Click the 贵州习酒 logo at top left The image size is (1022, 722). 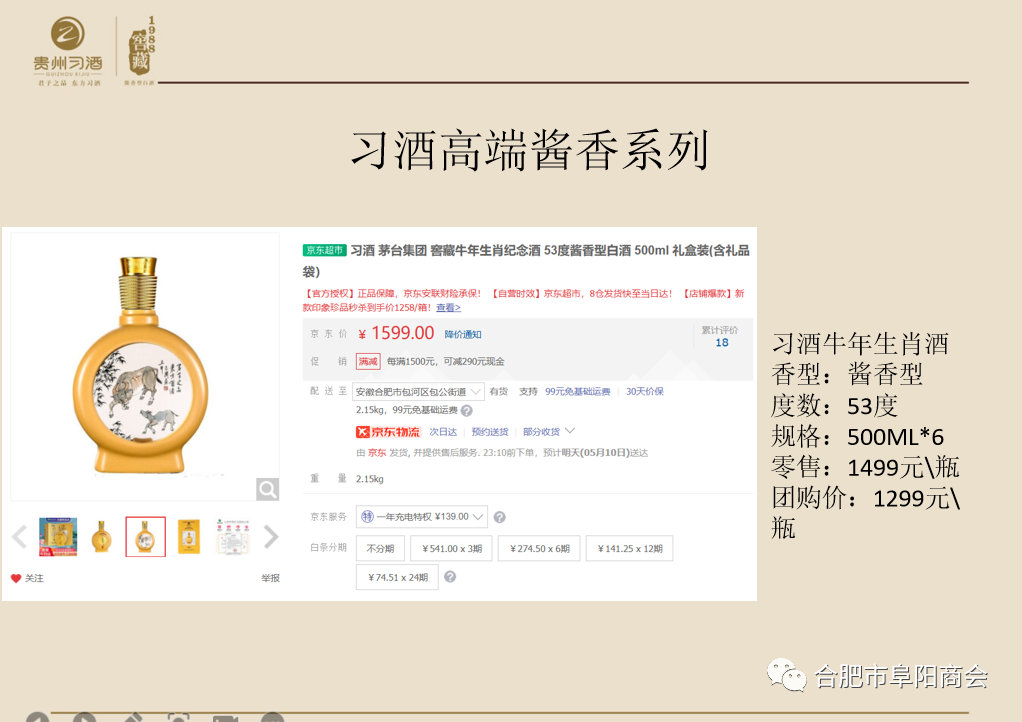68,51
